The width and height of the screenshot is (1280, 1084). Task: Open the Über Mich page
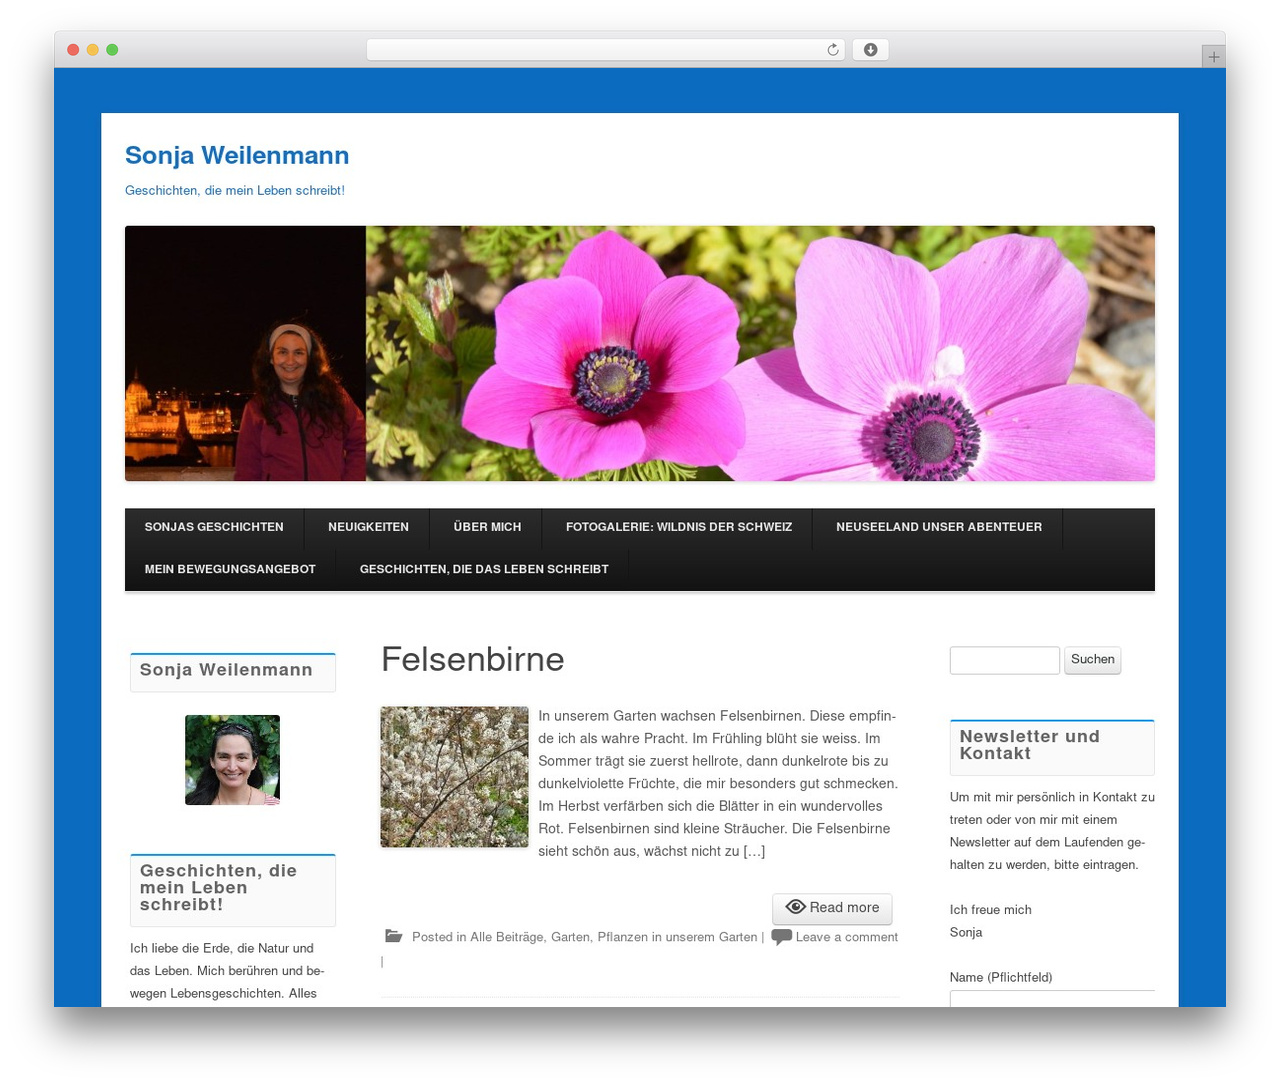(x=487, y=527)
